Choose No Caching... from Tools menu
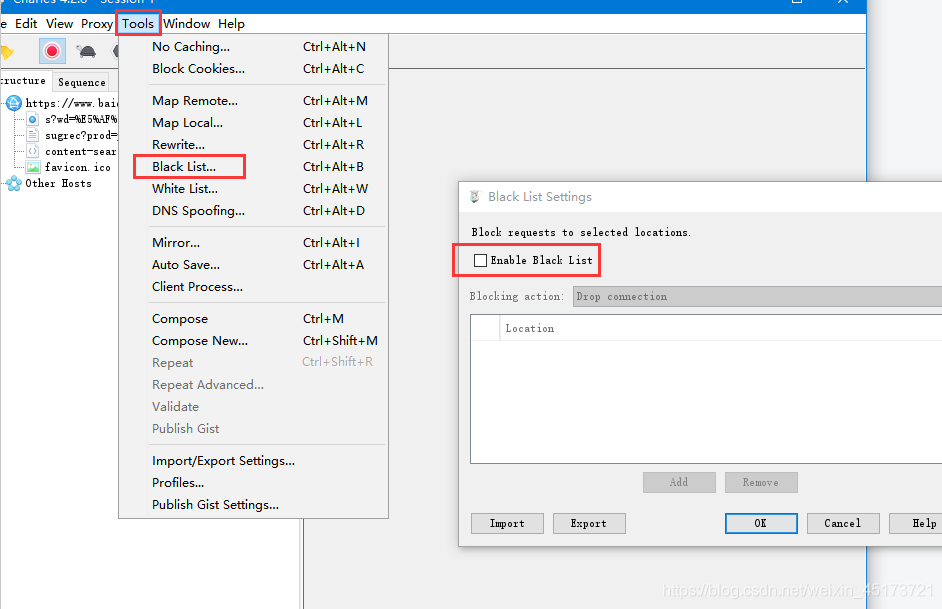The height and width of the screenshot is (609, 942). pyautogui.click(x=253, y=46)
